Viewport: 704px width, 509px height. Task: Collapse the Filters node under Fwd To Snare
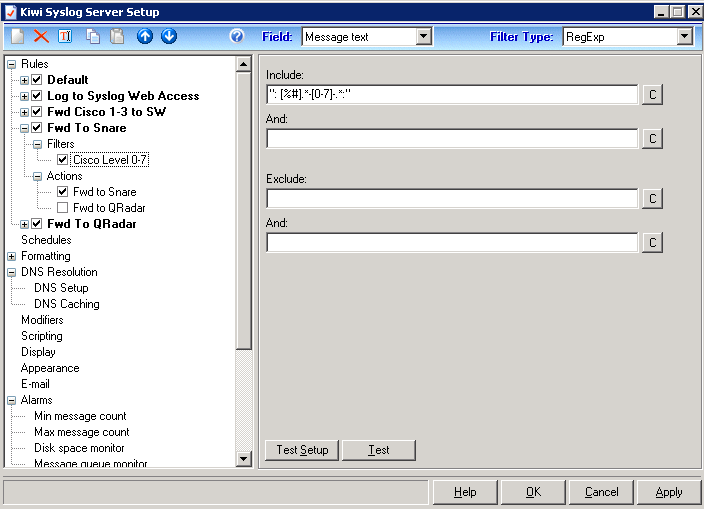(x=38, y=145)
